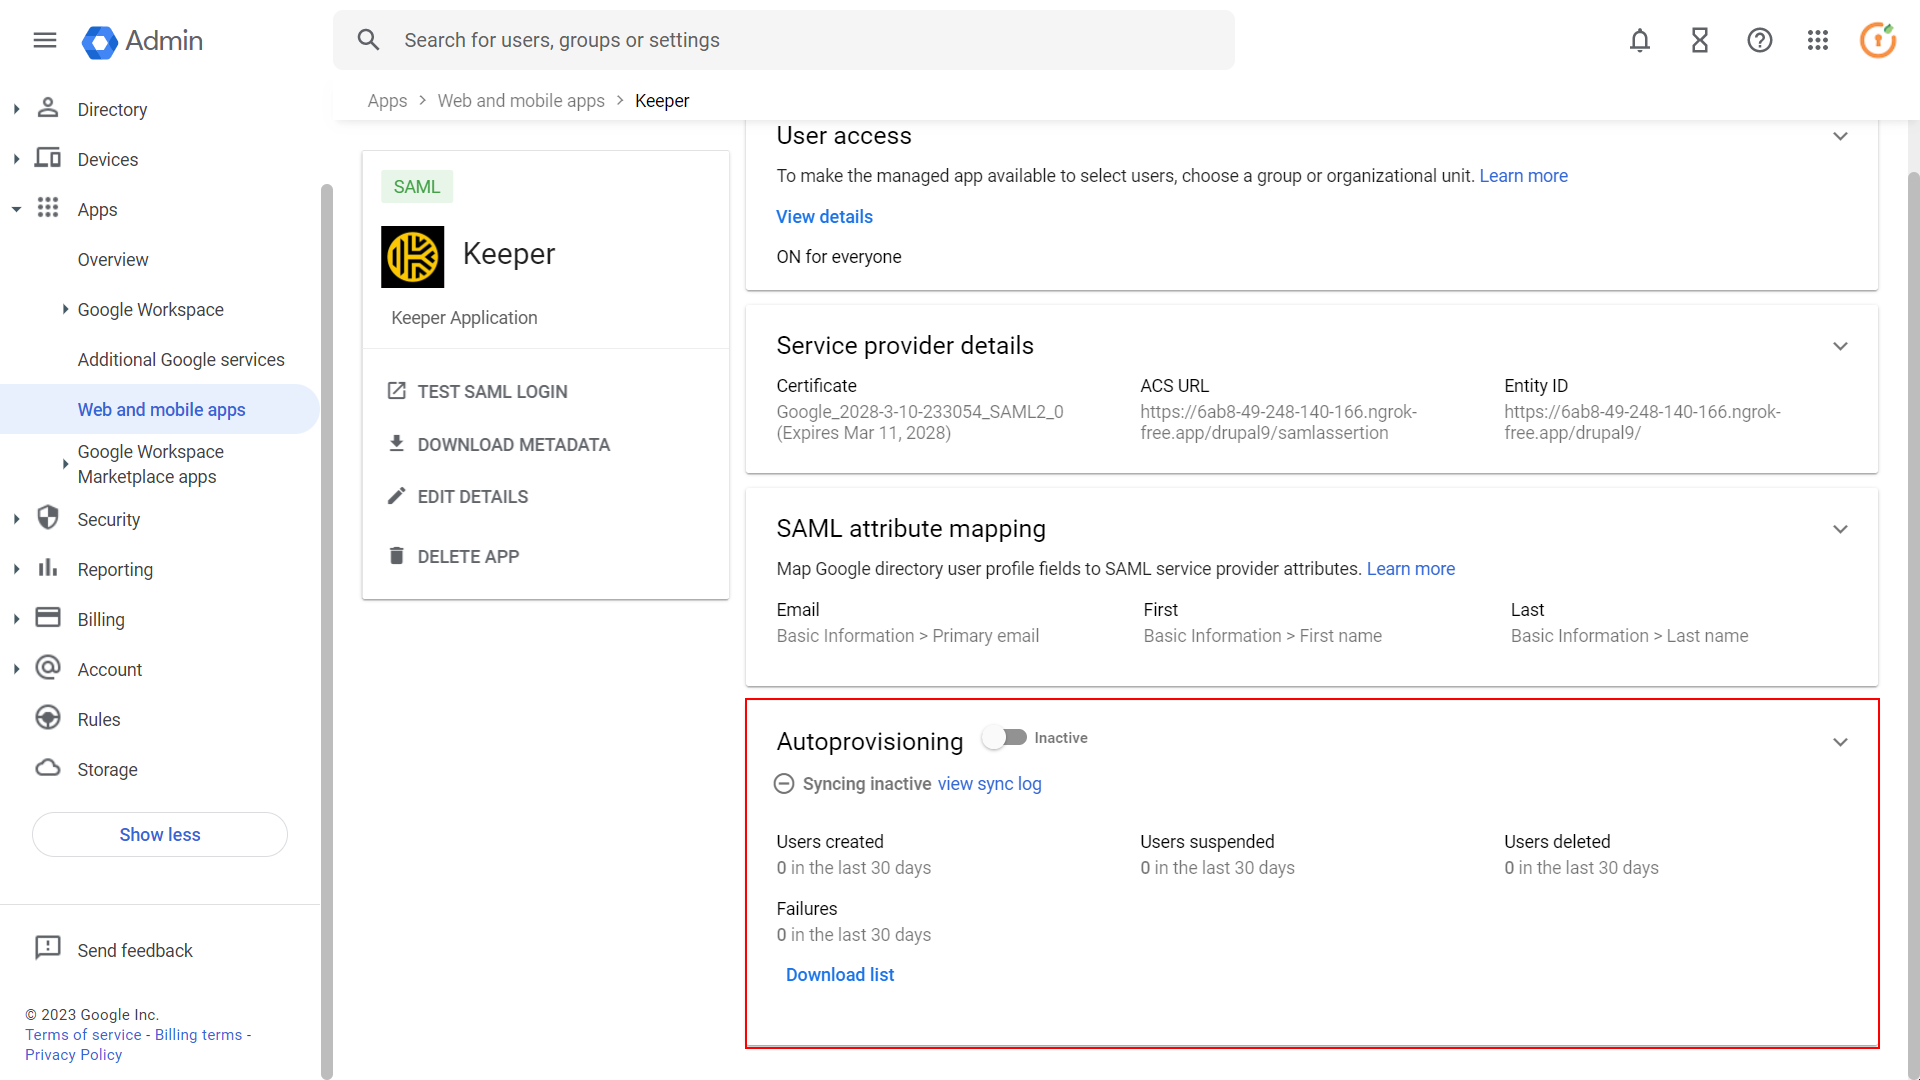Click the Test SAML Login open icon
The height and width of the screenshot is (1080, 1920).
click(397, 391)
